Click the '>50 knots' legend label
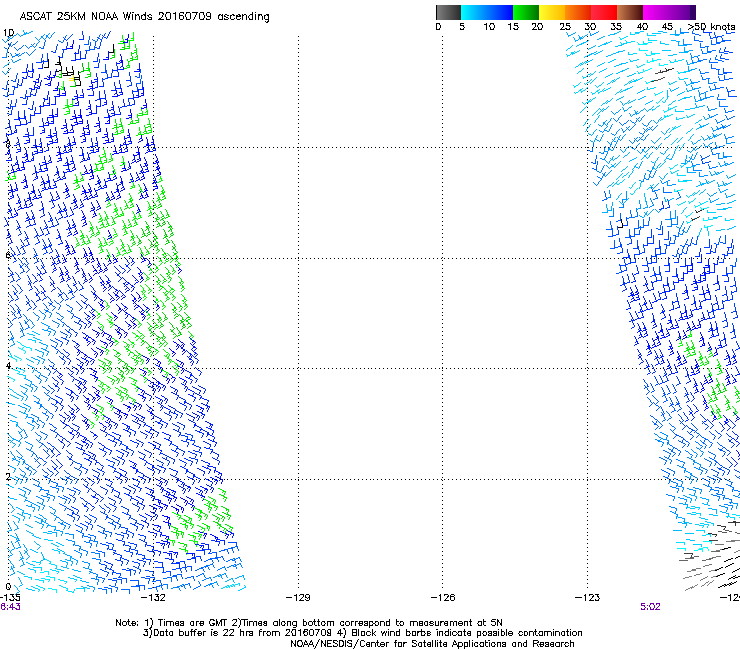Viewport: 740px width, 650px height. (x=711, y=27)
